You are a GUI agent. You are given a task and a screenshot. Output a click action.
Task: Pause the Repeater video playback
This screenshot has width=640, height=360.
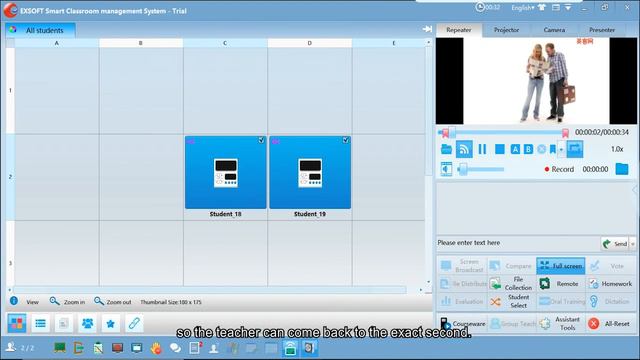tap(482, 149)
